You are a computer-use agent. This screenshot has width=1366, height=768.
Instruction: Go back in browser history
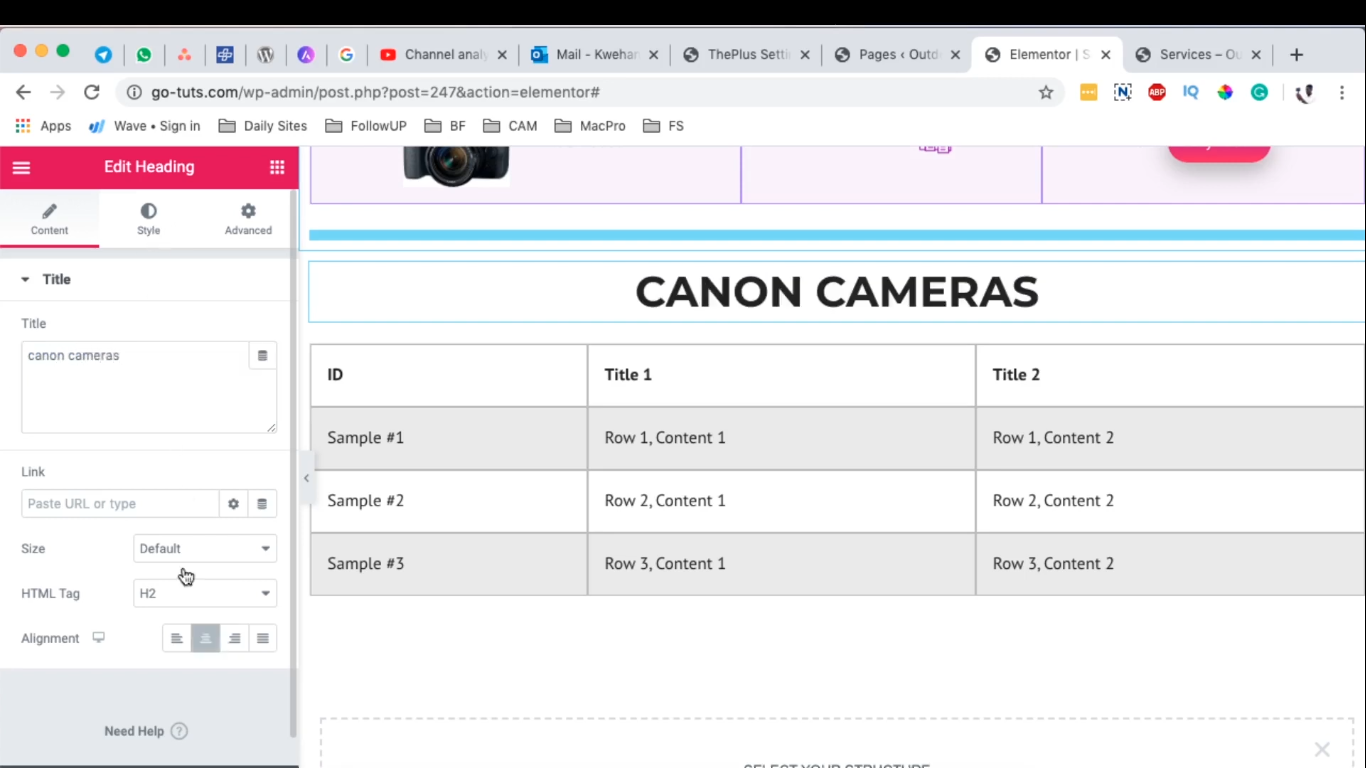click(x=23, y=92)
